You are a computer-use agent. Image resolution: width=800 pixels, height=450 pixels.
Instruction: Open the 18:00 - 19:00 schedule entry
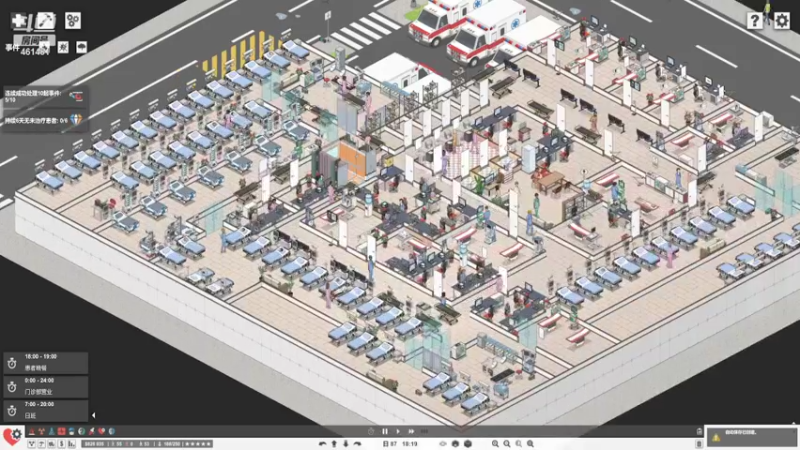pos(46,362)
